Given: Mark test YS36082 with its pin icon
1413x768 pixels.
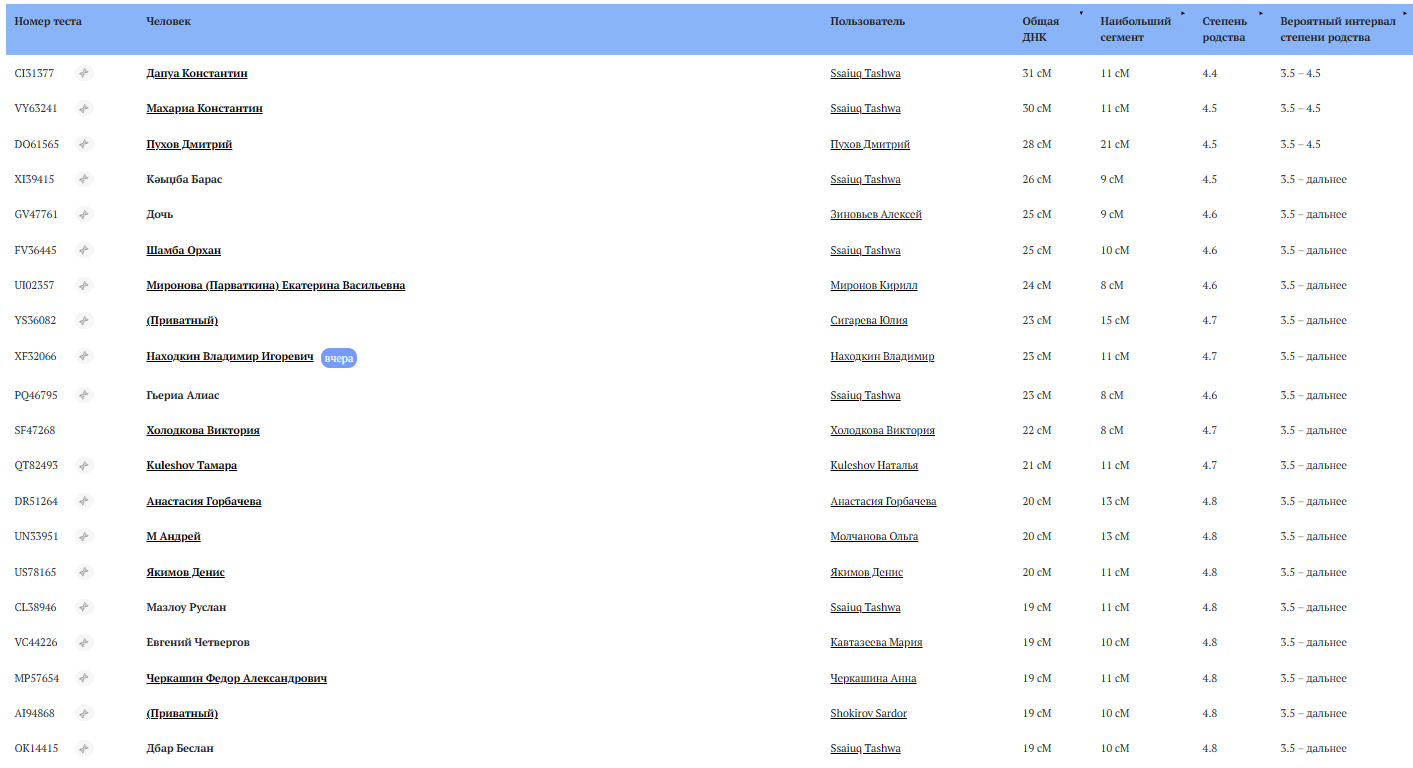Looking at the screenshot, I should click(85, 320).
